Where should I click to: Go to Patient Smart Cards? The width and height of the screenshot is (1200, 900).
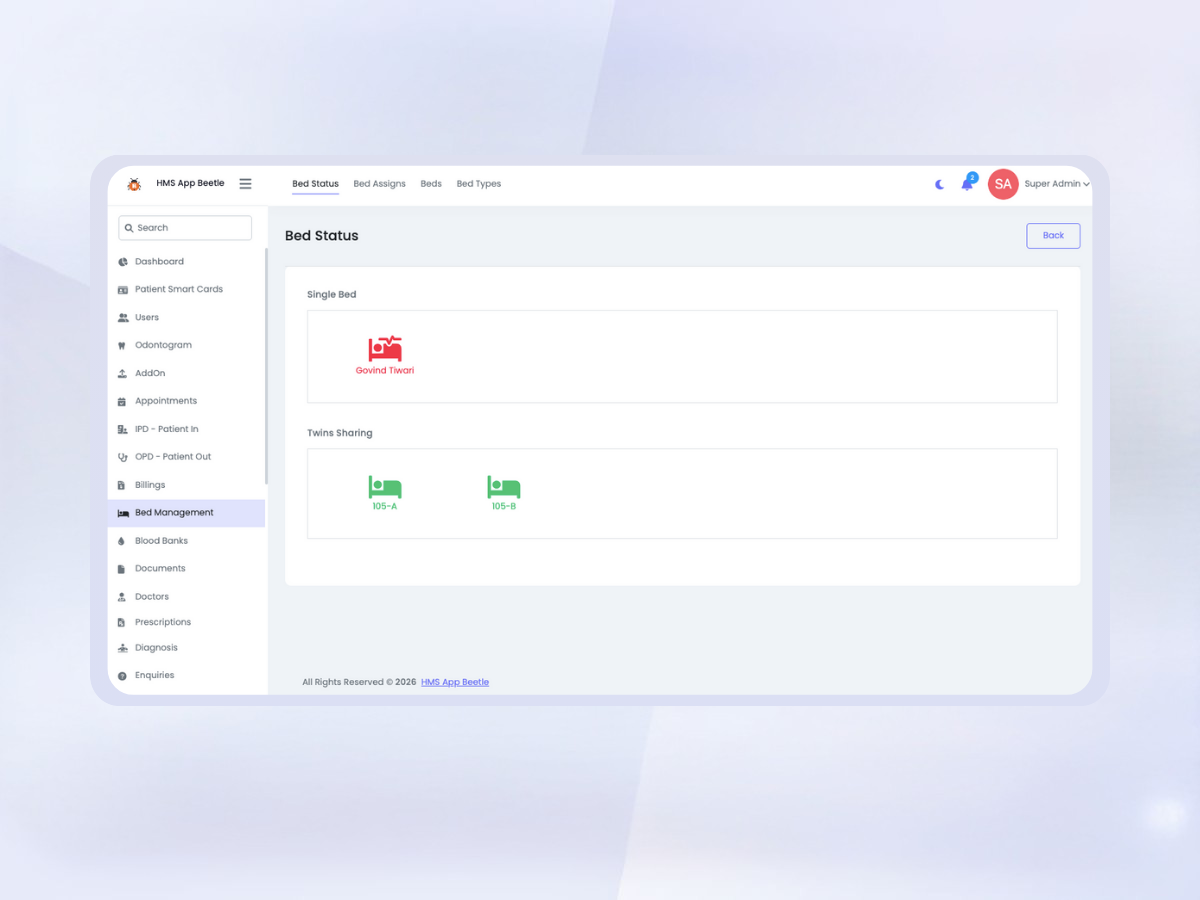pos(178,289)
